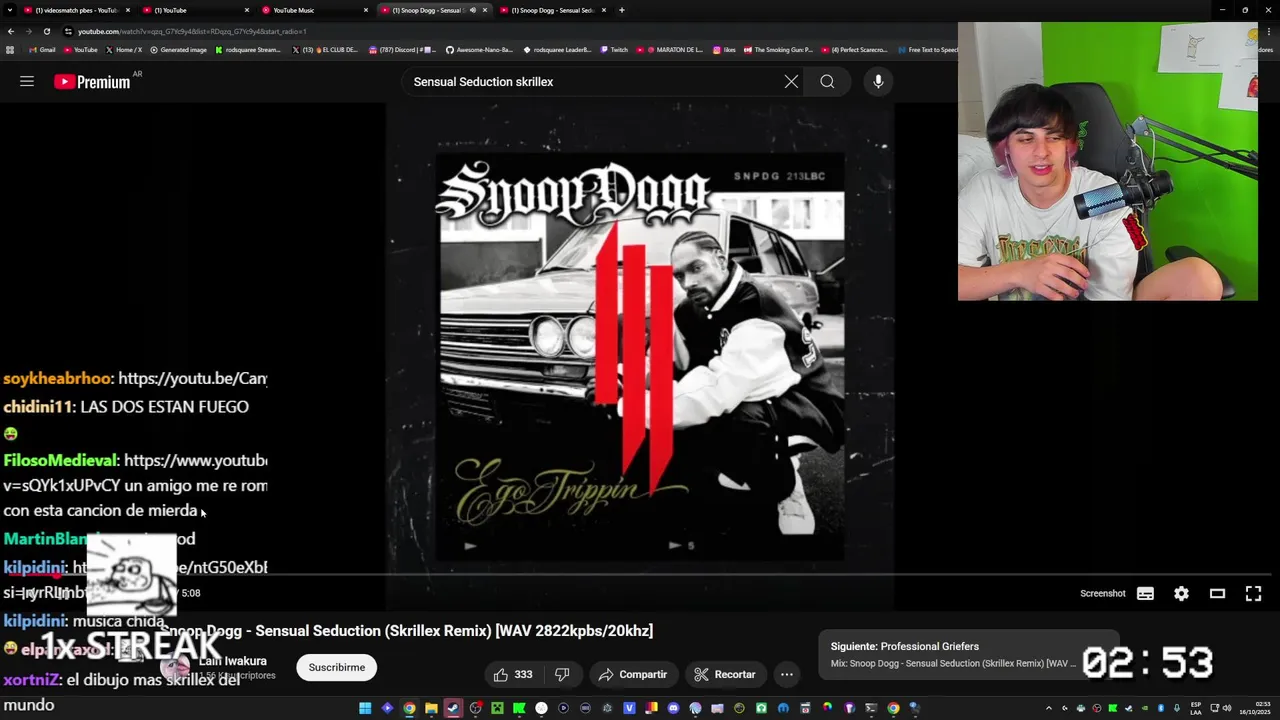Screen dimensions: 1280x720
Task: Reload the current page
Action: pos(46,31)
